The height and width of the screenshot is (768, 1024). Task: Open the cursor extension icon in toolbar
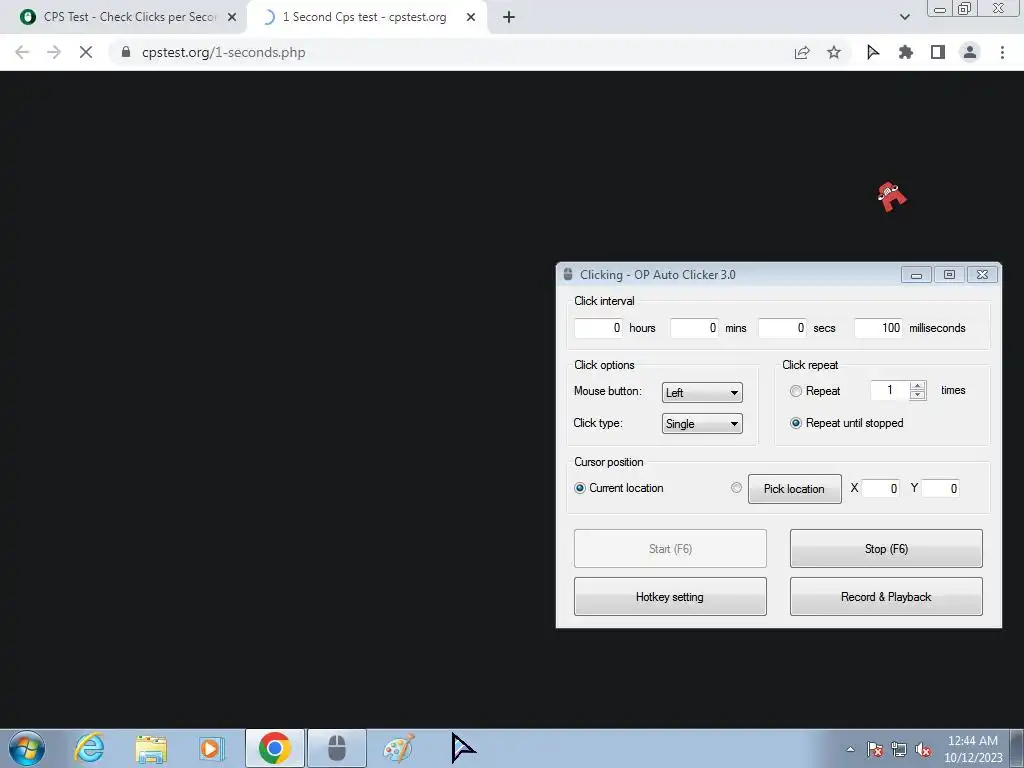[873, 52]
